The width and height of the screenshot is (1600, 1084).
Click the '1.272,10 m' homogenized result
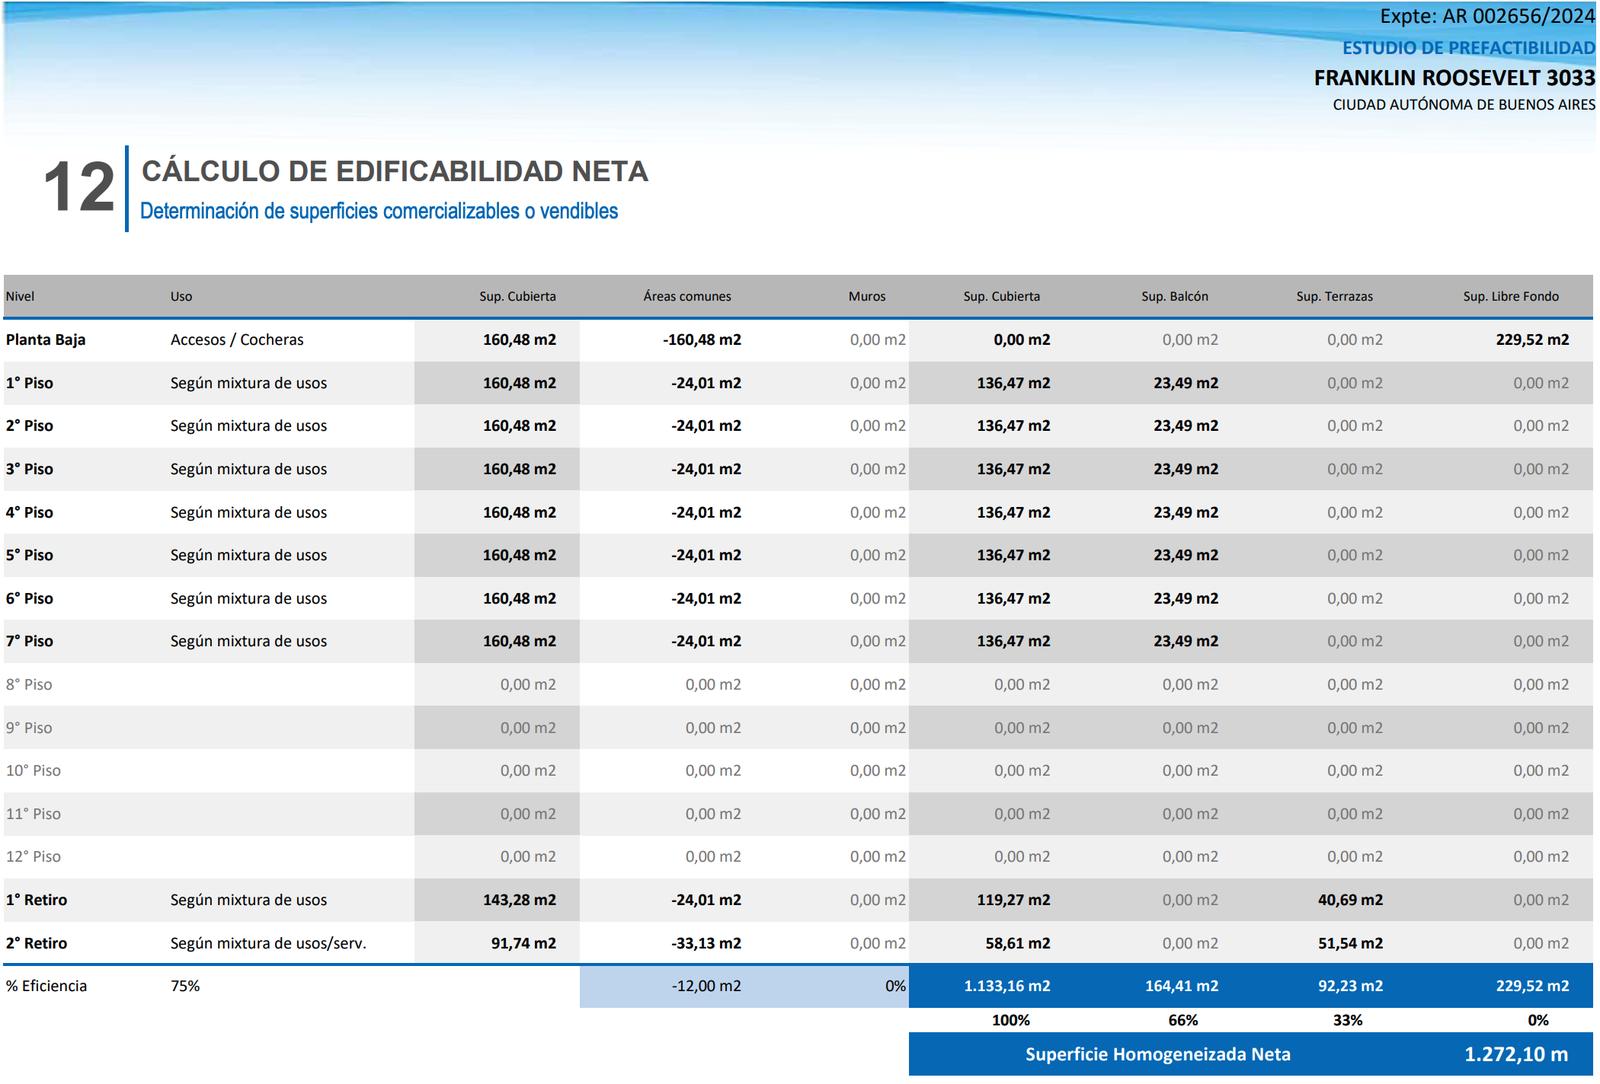coord(1516,1054)
